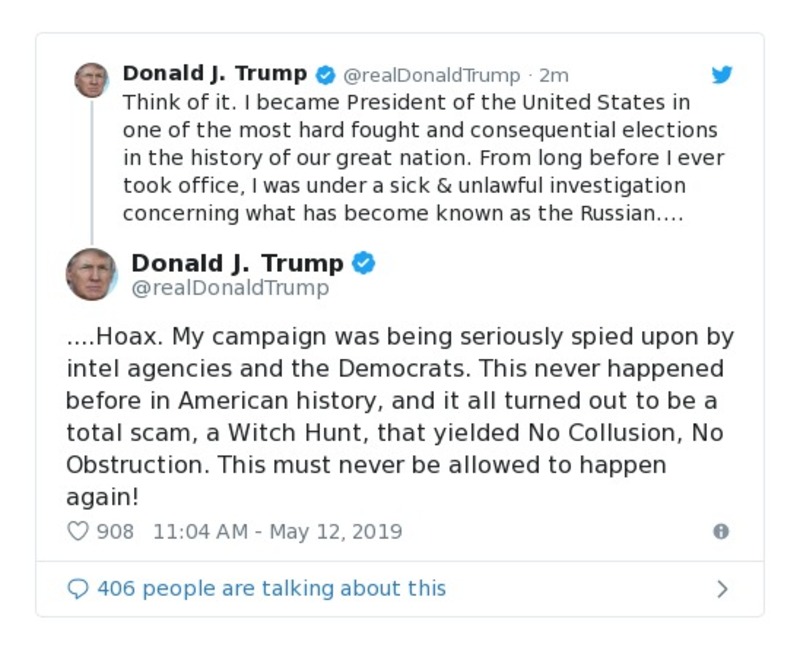The height and width of the screenshot is (654, 800).
Task: Click the like count showing 908
Action: 115,531
